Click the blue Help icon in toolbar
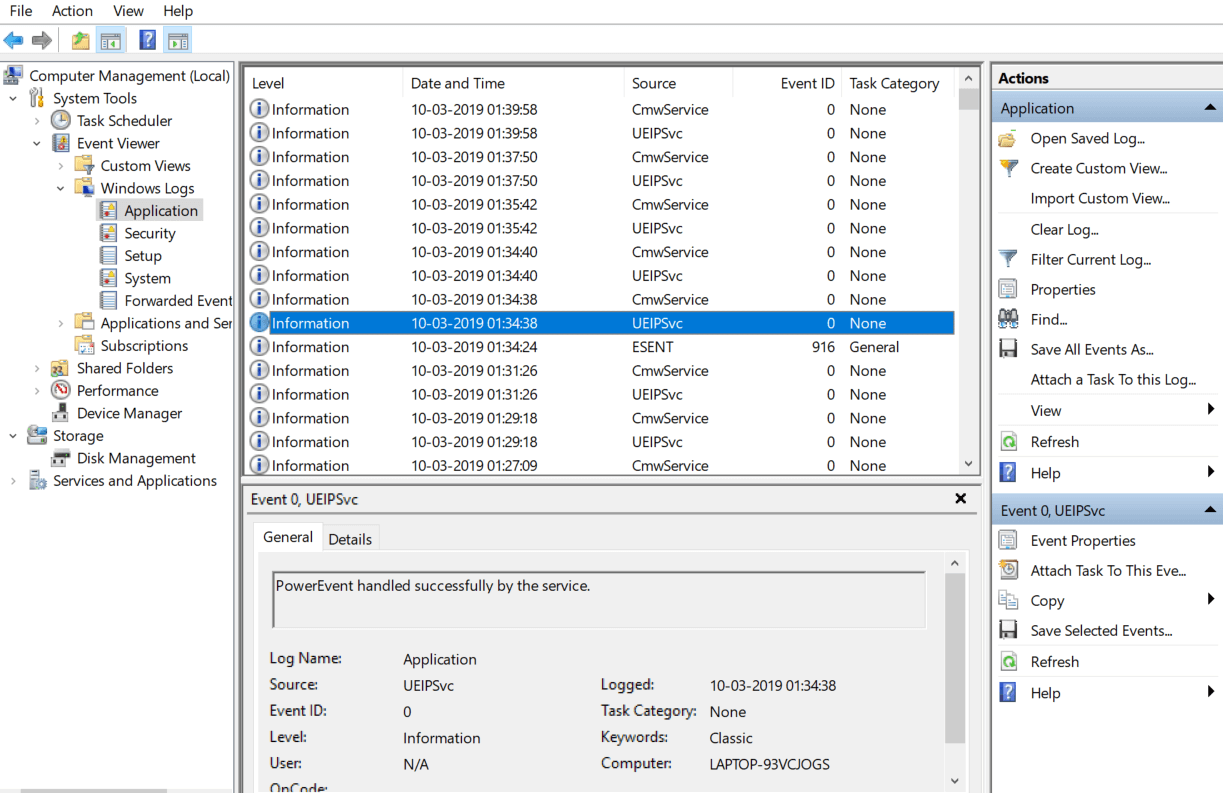This screenshot has height=793, width=1223. click(x=147, y=40)
